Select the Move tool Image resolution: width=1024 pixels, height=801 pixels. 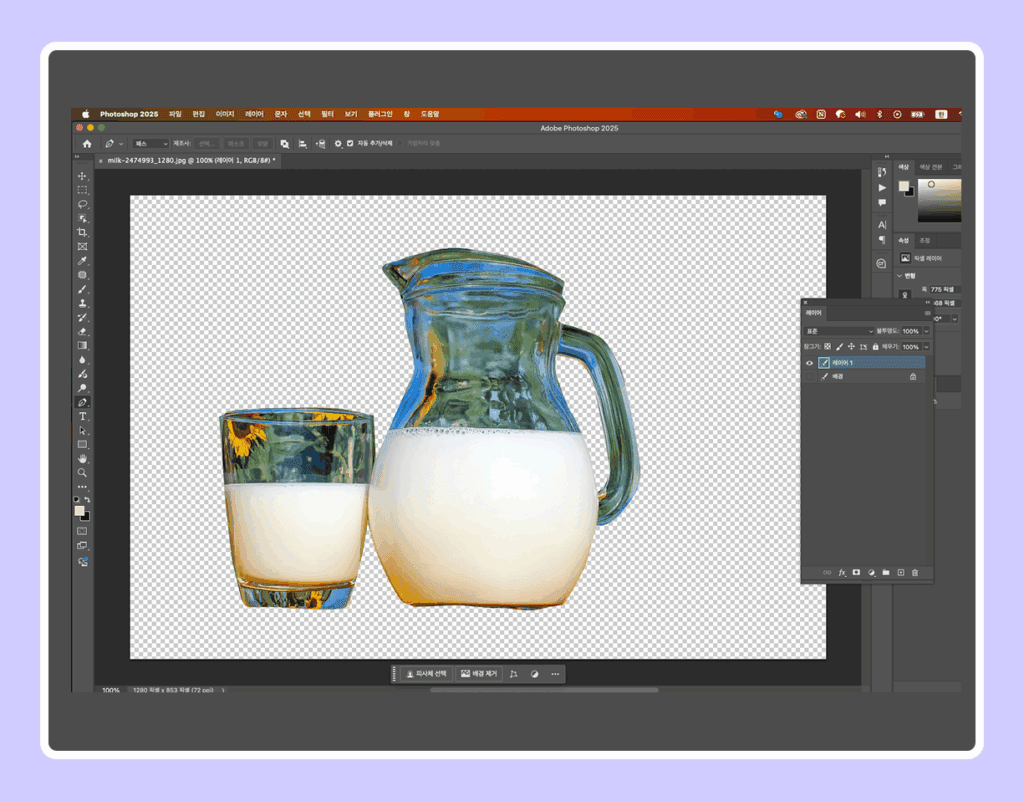click(x=82, y=176)
